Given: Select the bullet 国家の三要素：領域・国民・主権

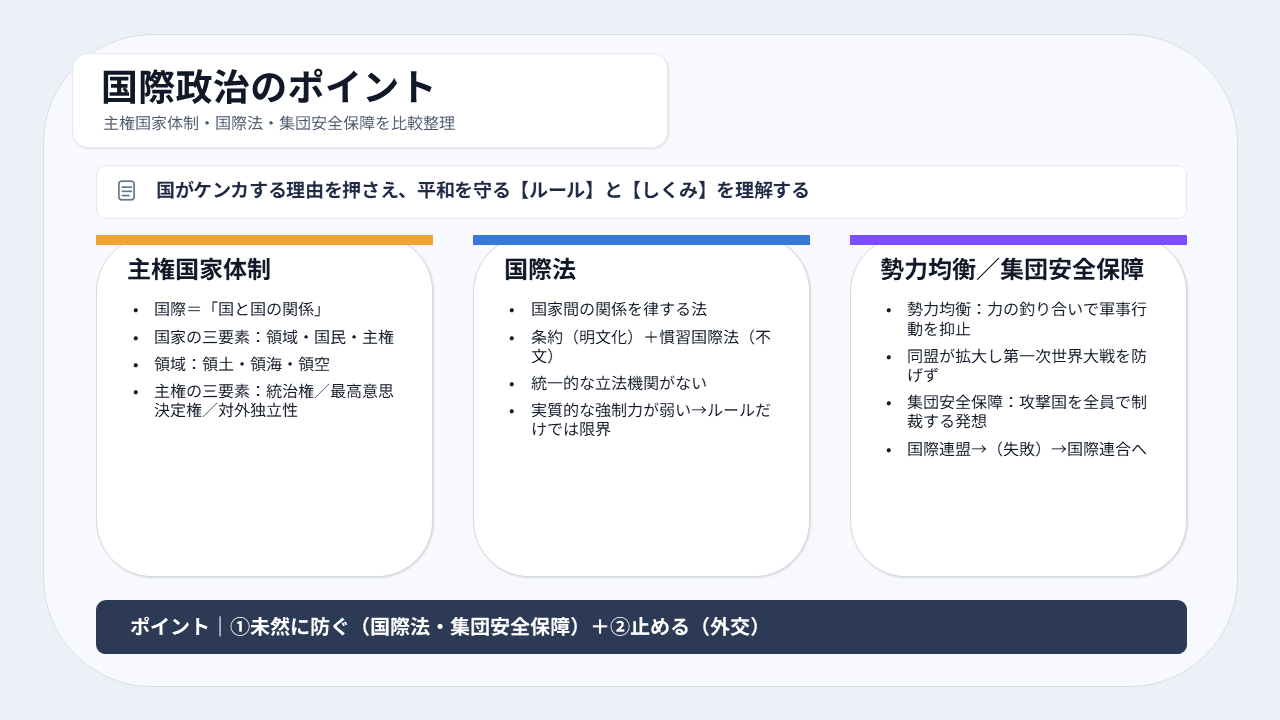Looking at the screenshot, I should 274,338.
